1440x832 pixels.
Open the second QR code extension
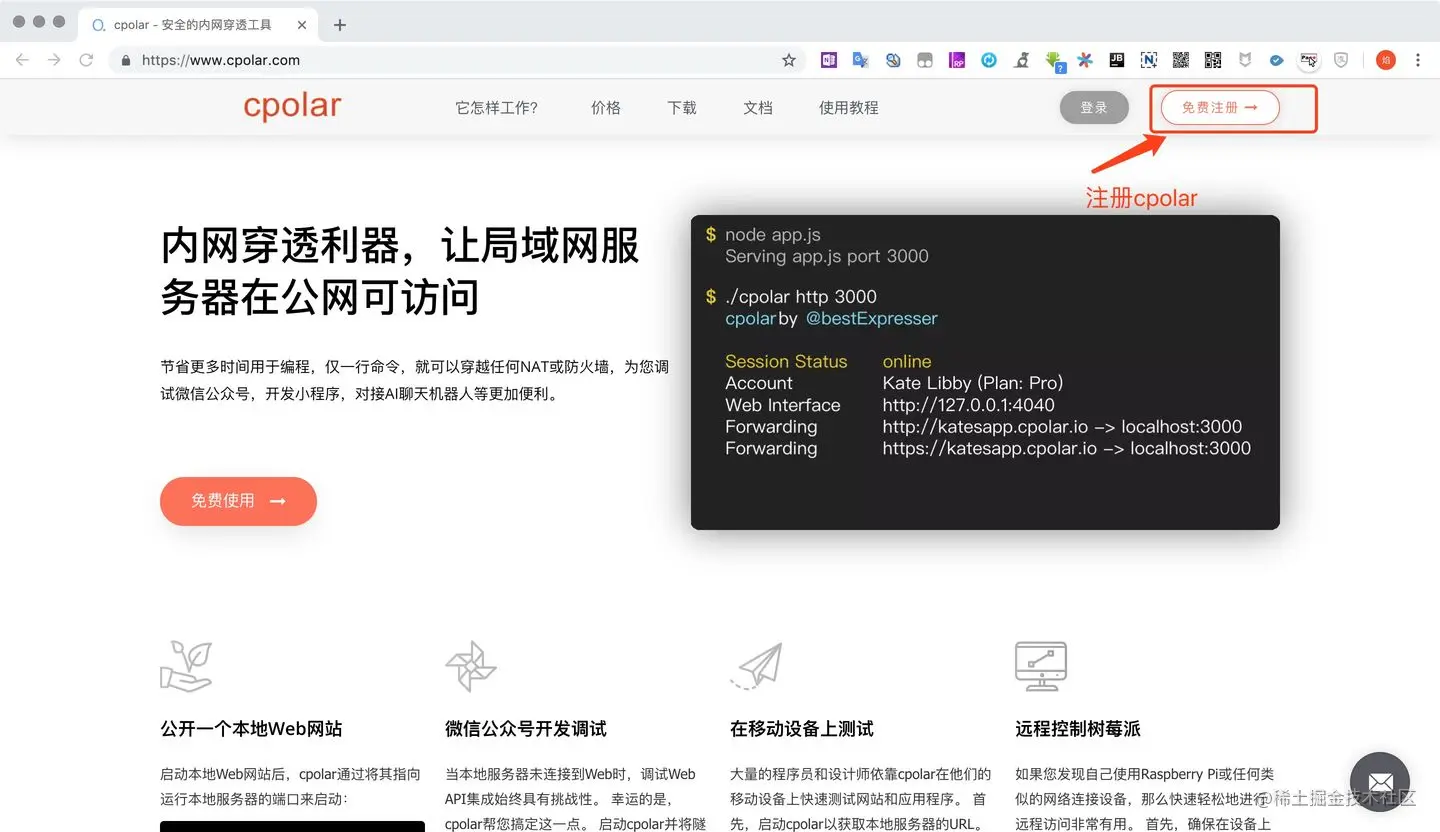1213,60
